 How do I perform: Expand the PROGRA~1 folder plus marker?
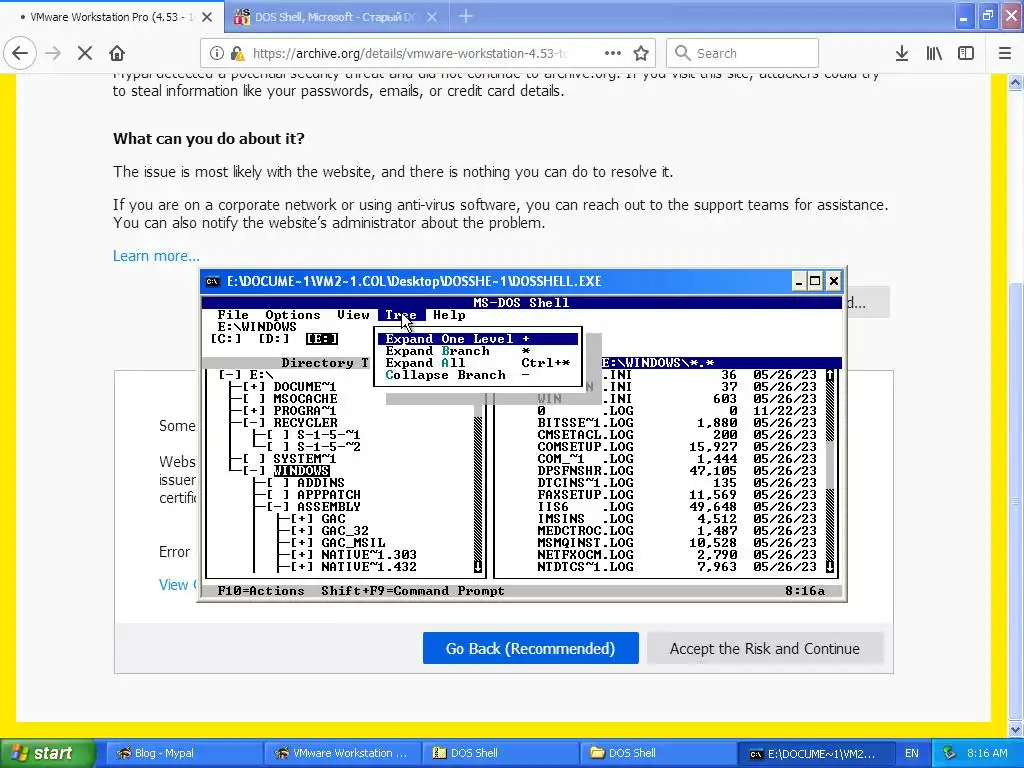(x=254, y=411)
